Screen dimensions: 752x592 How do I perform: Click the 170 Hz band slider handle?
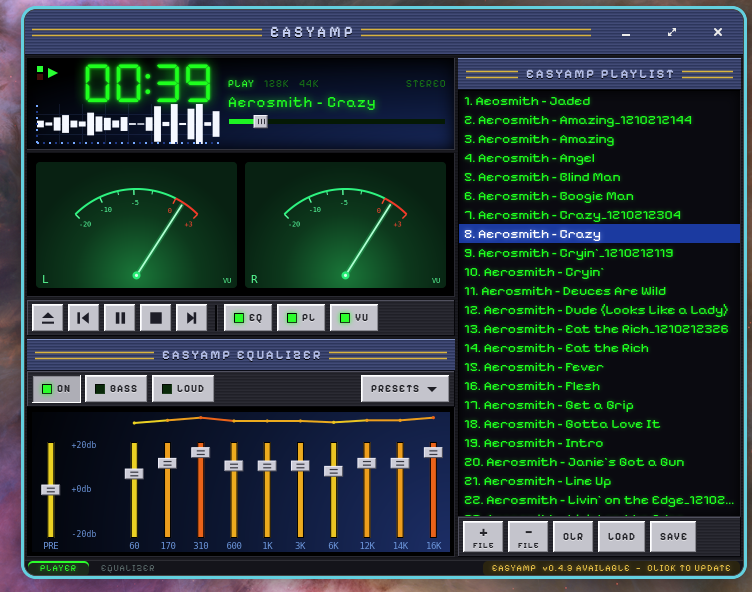pos(167,463)
